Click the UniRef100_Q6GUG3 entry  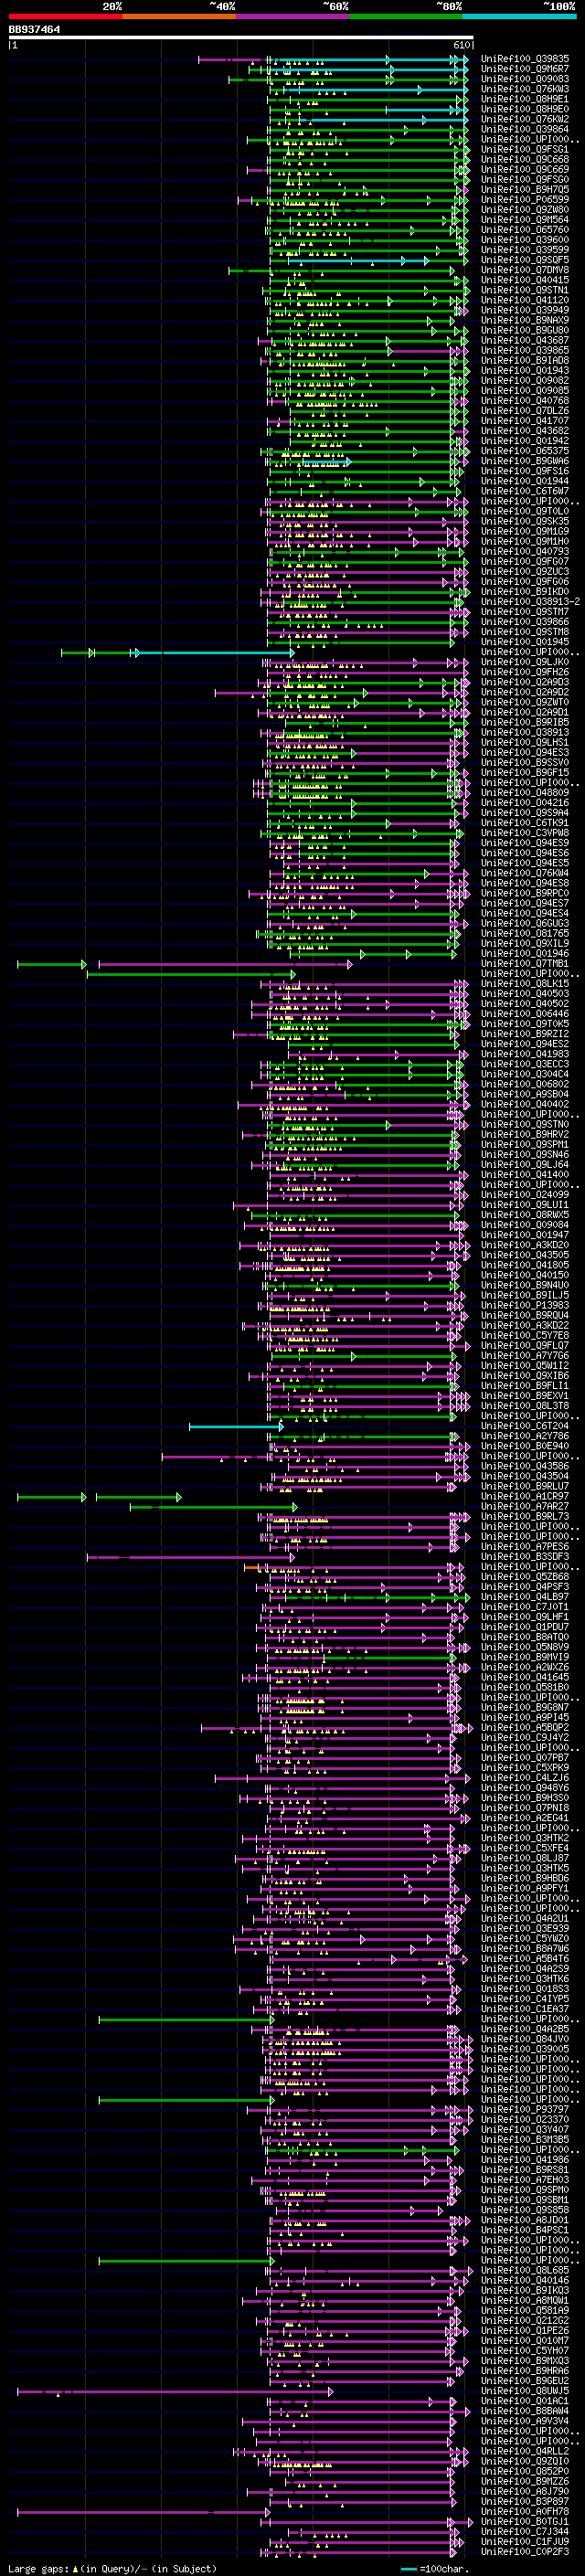(525, 923)
